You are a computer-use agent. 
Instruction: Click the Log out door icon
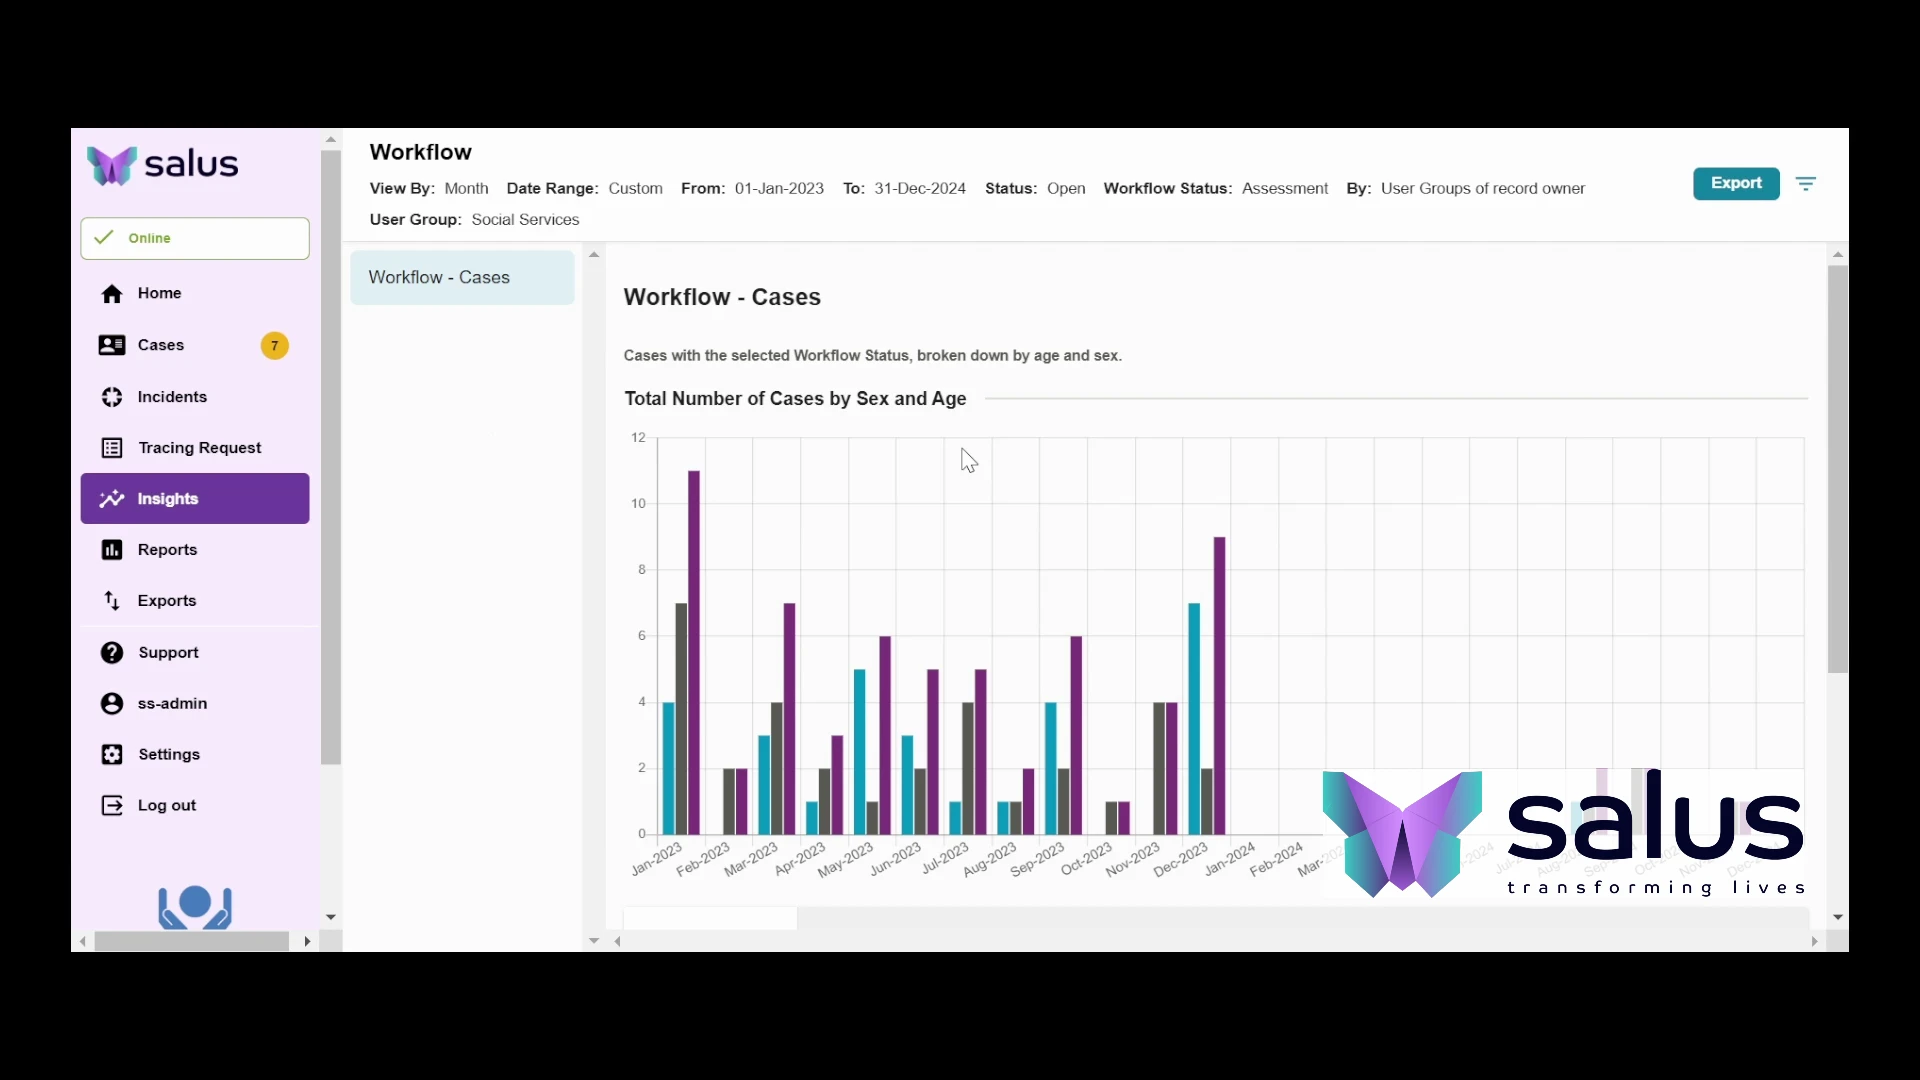click(112, 806)
